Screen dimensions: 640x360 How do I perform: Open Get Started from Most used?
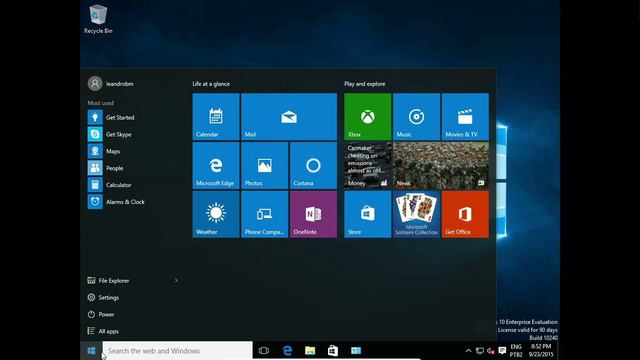click(x=134, y=118)
